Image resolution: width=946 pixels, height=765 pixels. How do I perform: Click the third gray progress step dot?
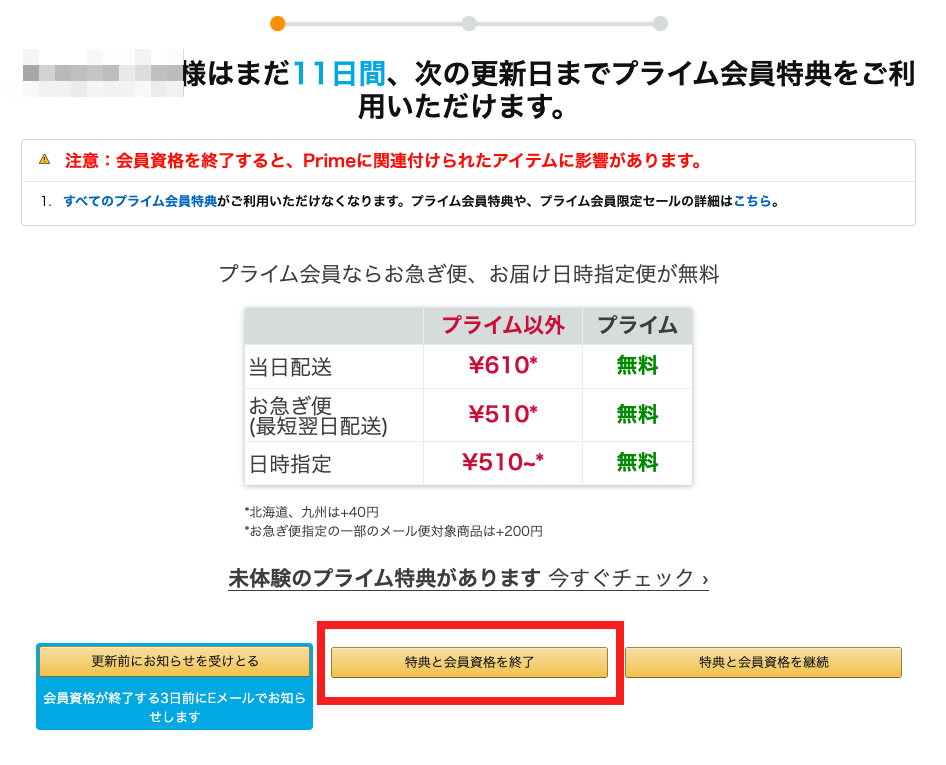tap(661, 24)
